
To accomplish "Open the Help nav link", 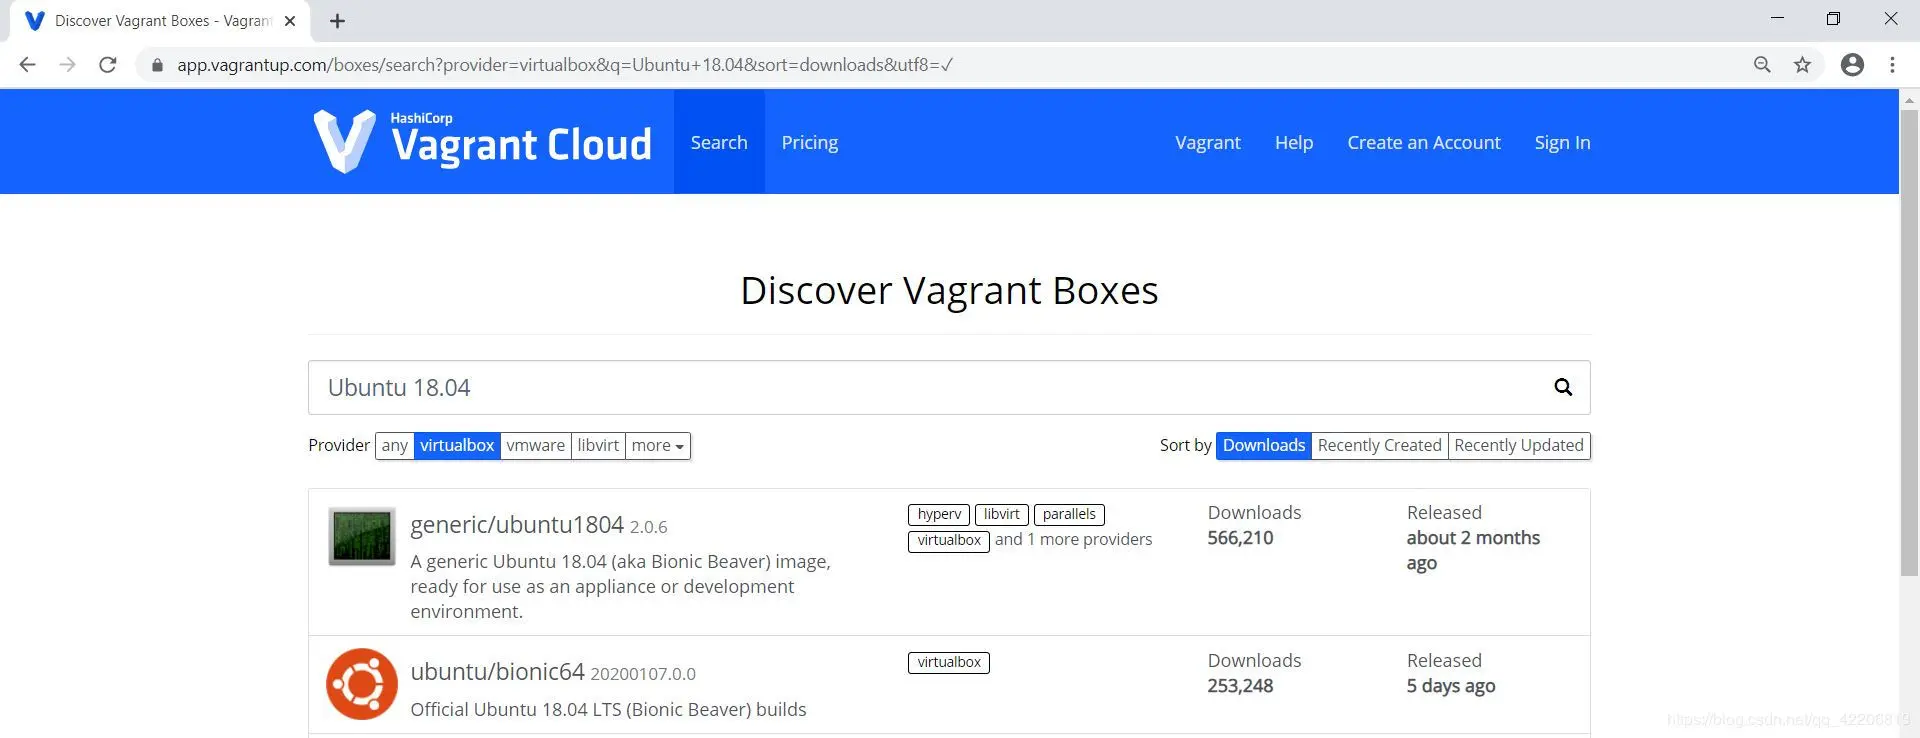I will click(x=1294, y=142).
